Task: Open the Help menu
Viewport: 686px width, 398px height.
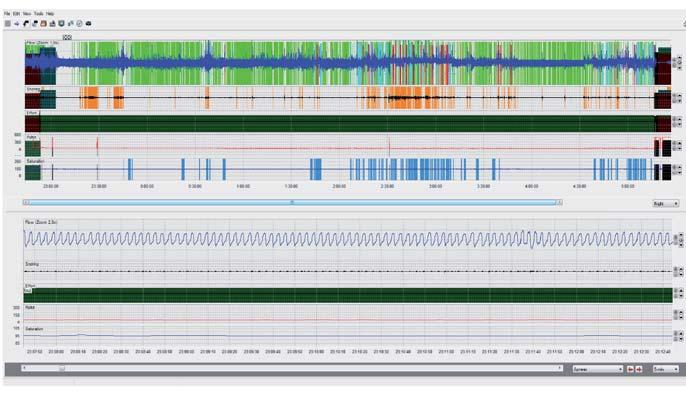Action: (x=50, y=14)
